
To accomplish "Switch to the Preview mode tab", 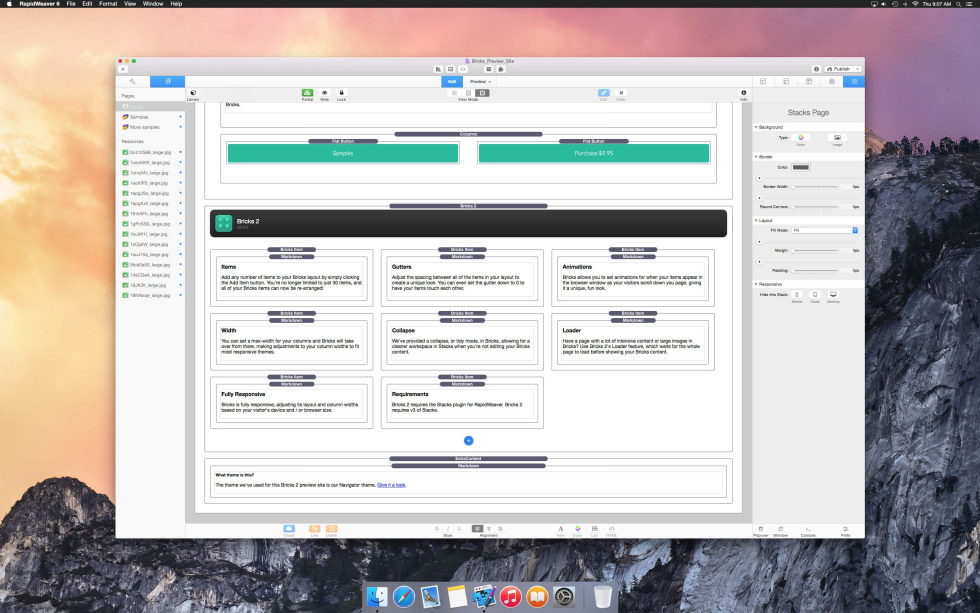I will click(480, 81).
